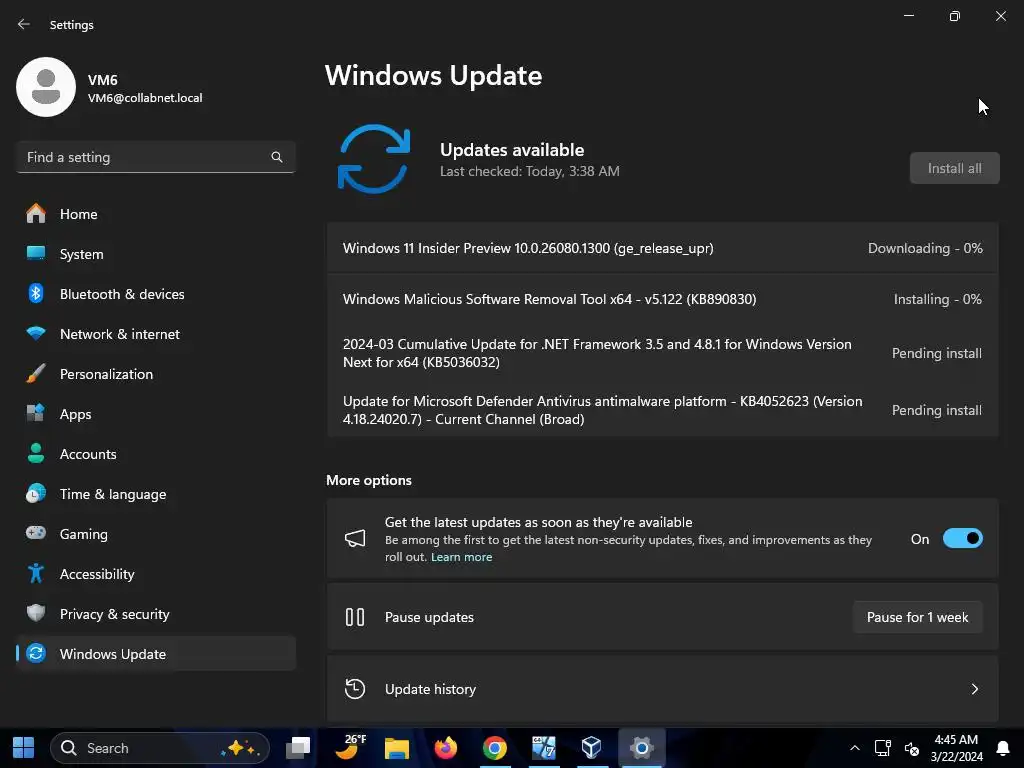Click the Find a setting search field
1024x768 pixels.
[155, 157]
